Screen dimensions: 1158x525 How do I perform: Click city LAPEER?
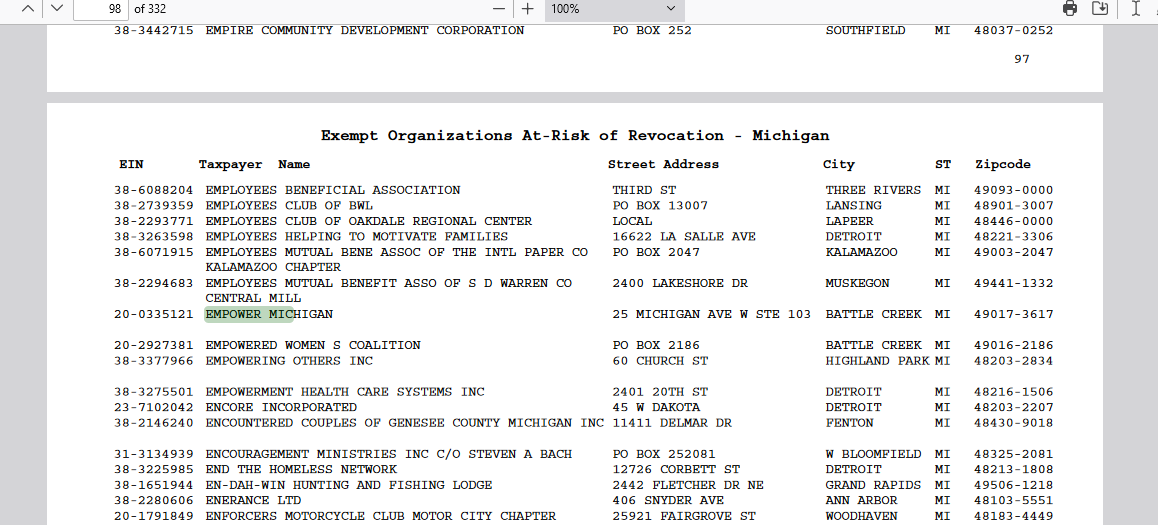(x=849, y=222)
